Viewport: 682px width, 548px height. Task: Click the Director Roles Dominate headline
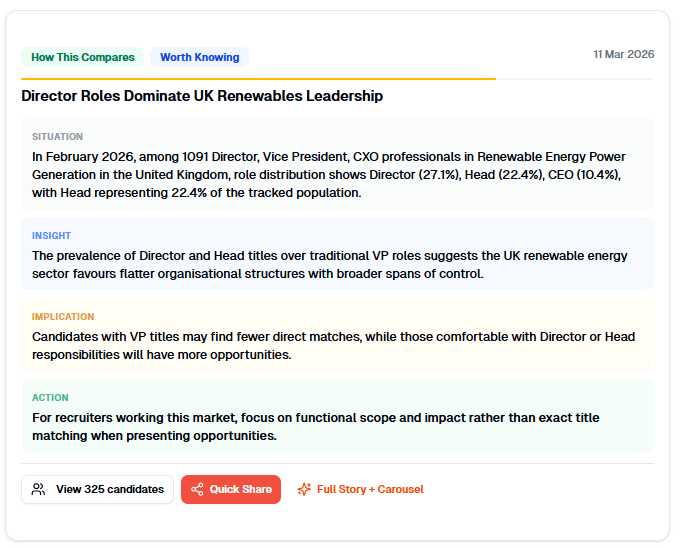pyautogui.click(x=202, y=97)
